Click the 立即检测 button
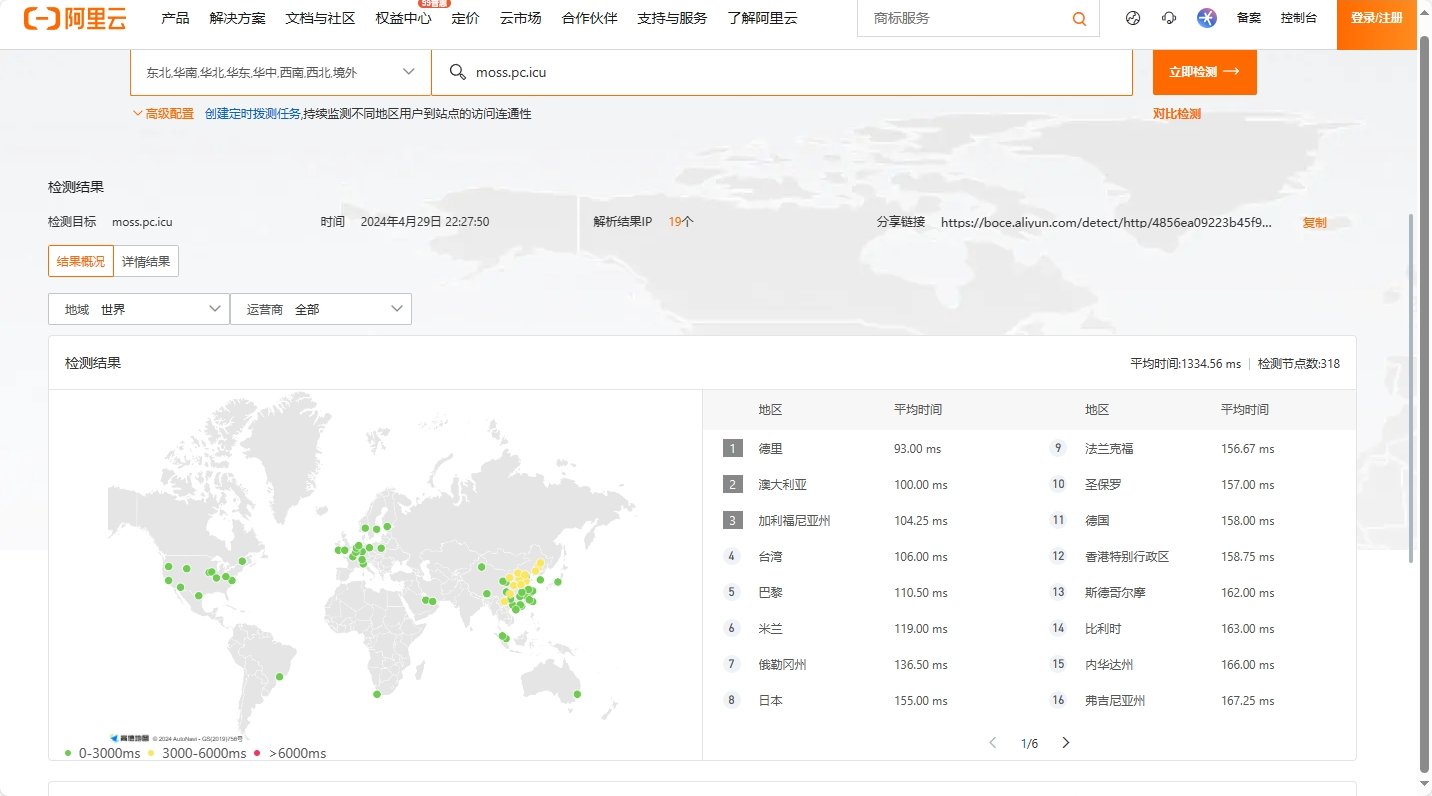 tap(1204, 72)
